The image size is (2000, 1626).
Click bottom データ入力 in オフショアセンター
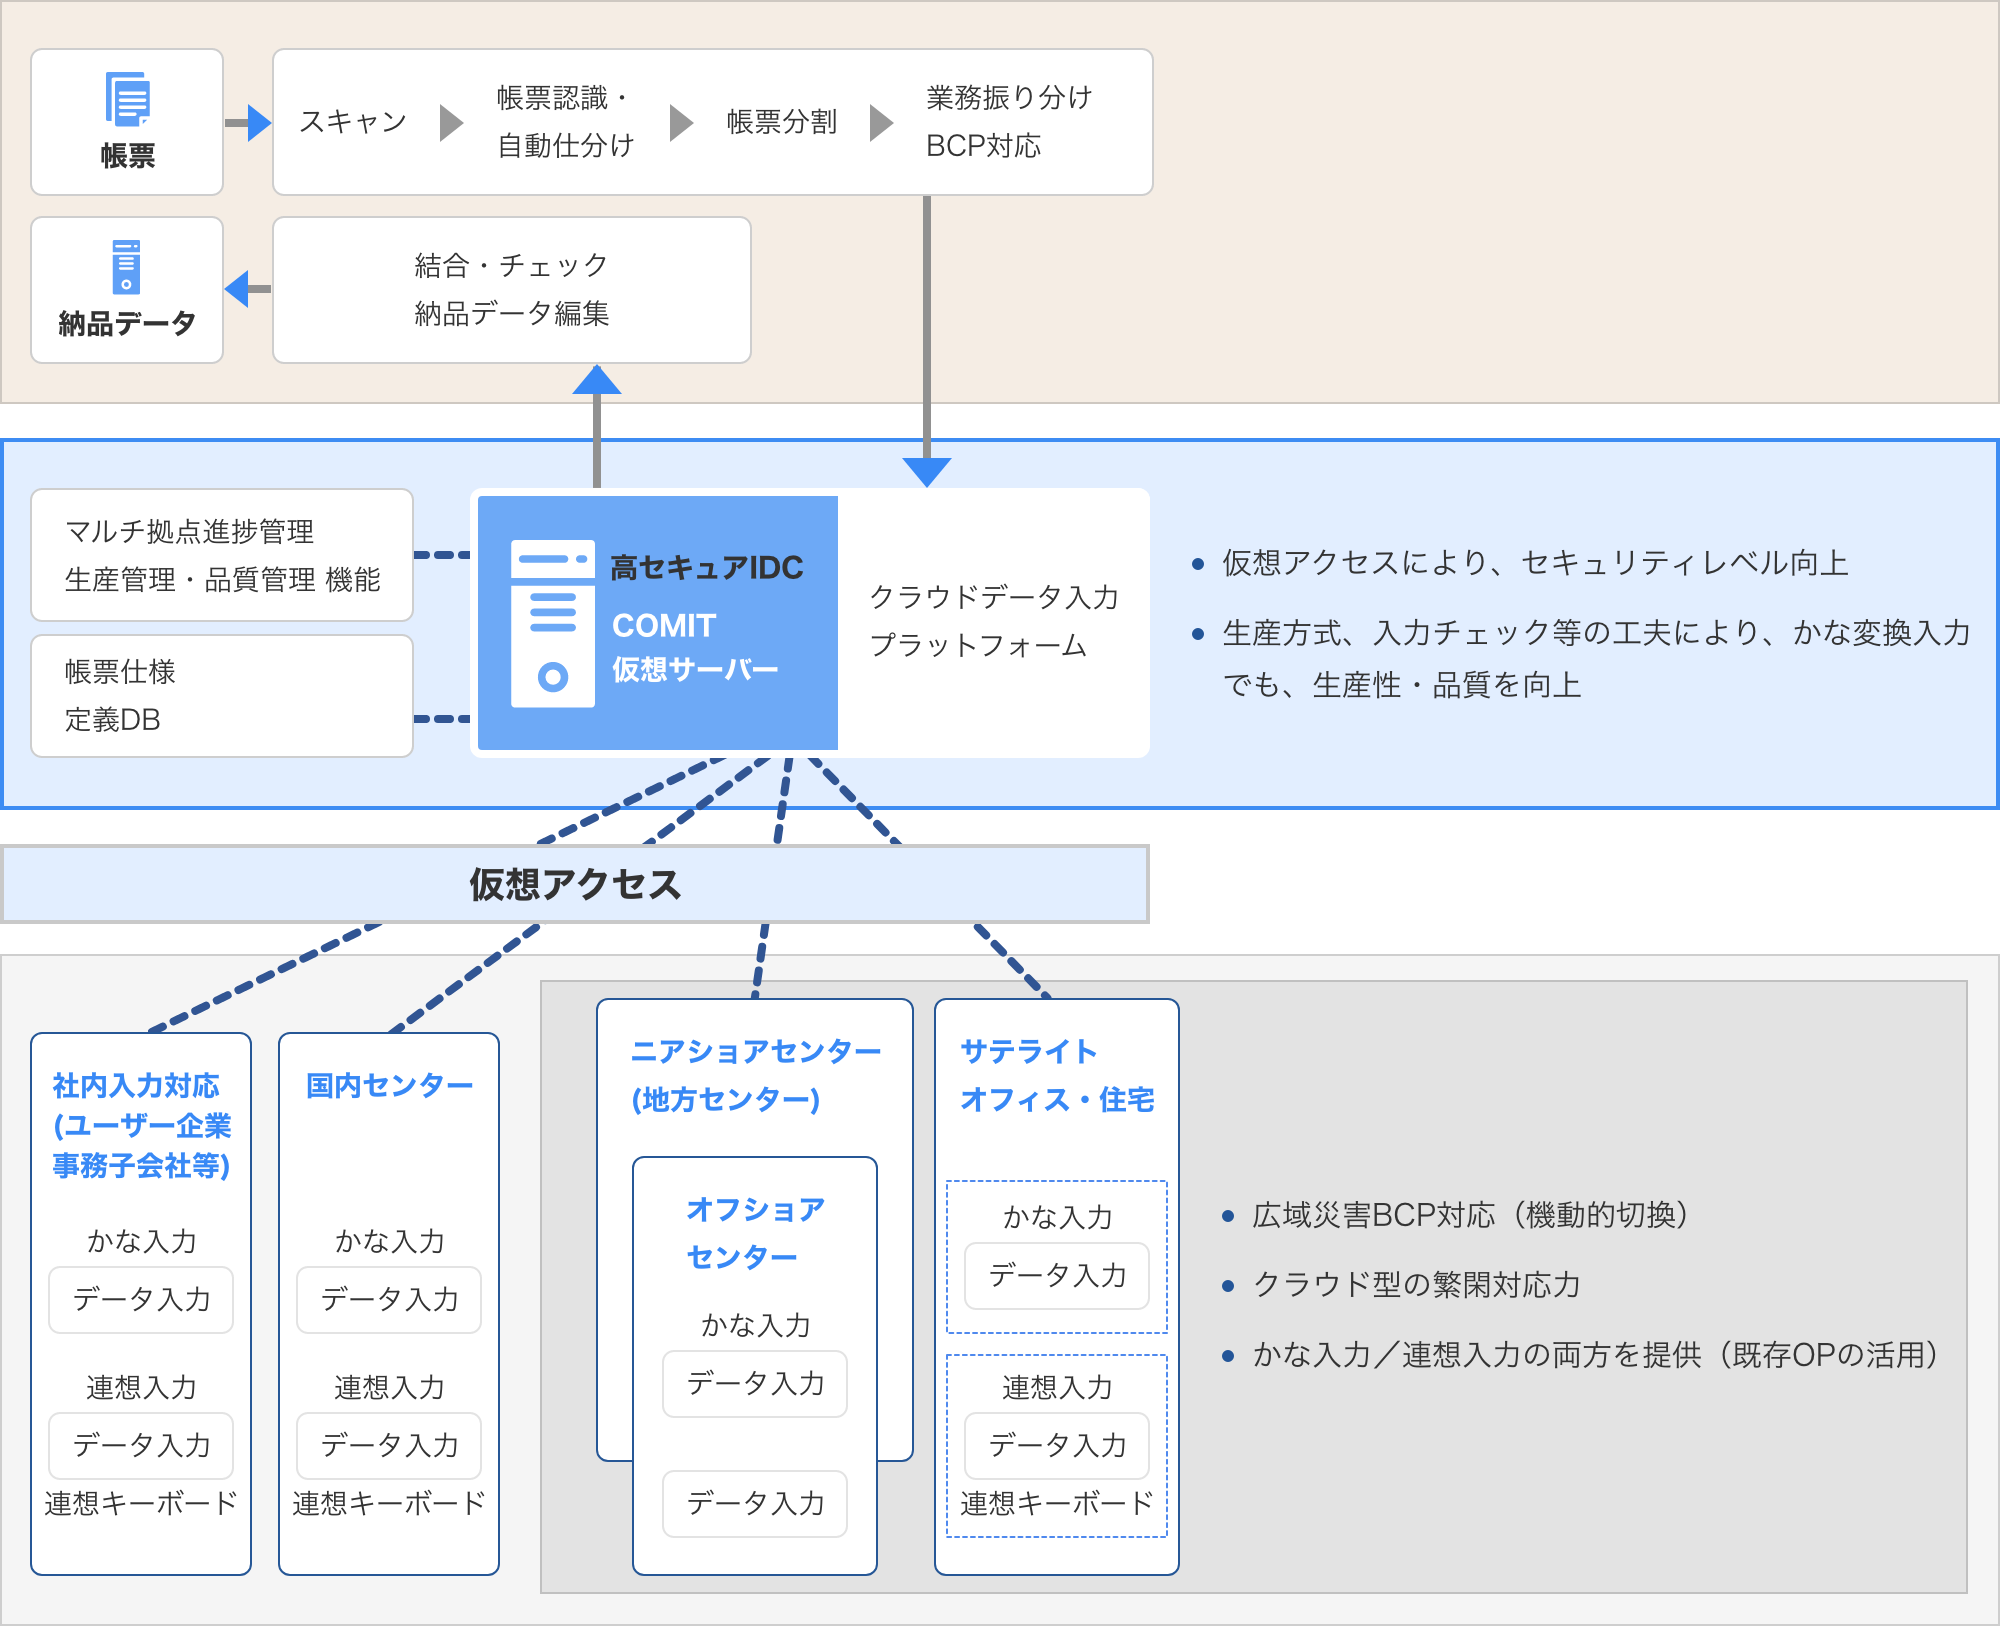click(x=755, y=1504)
